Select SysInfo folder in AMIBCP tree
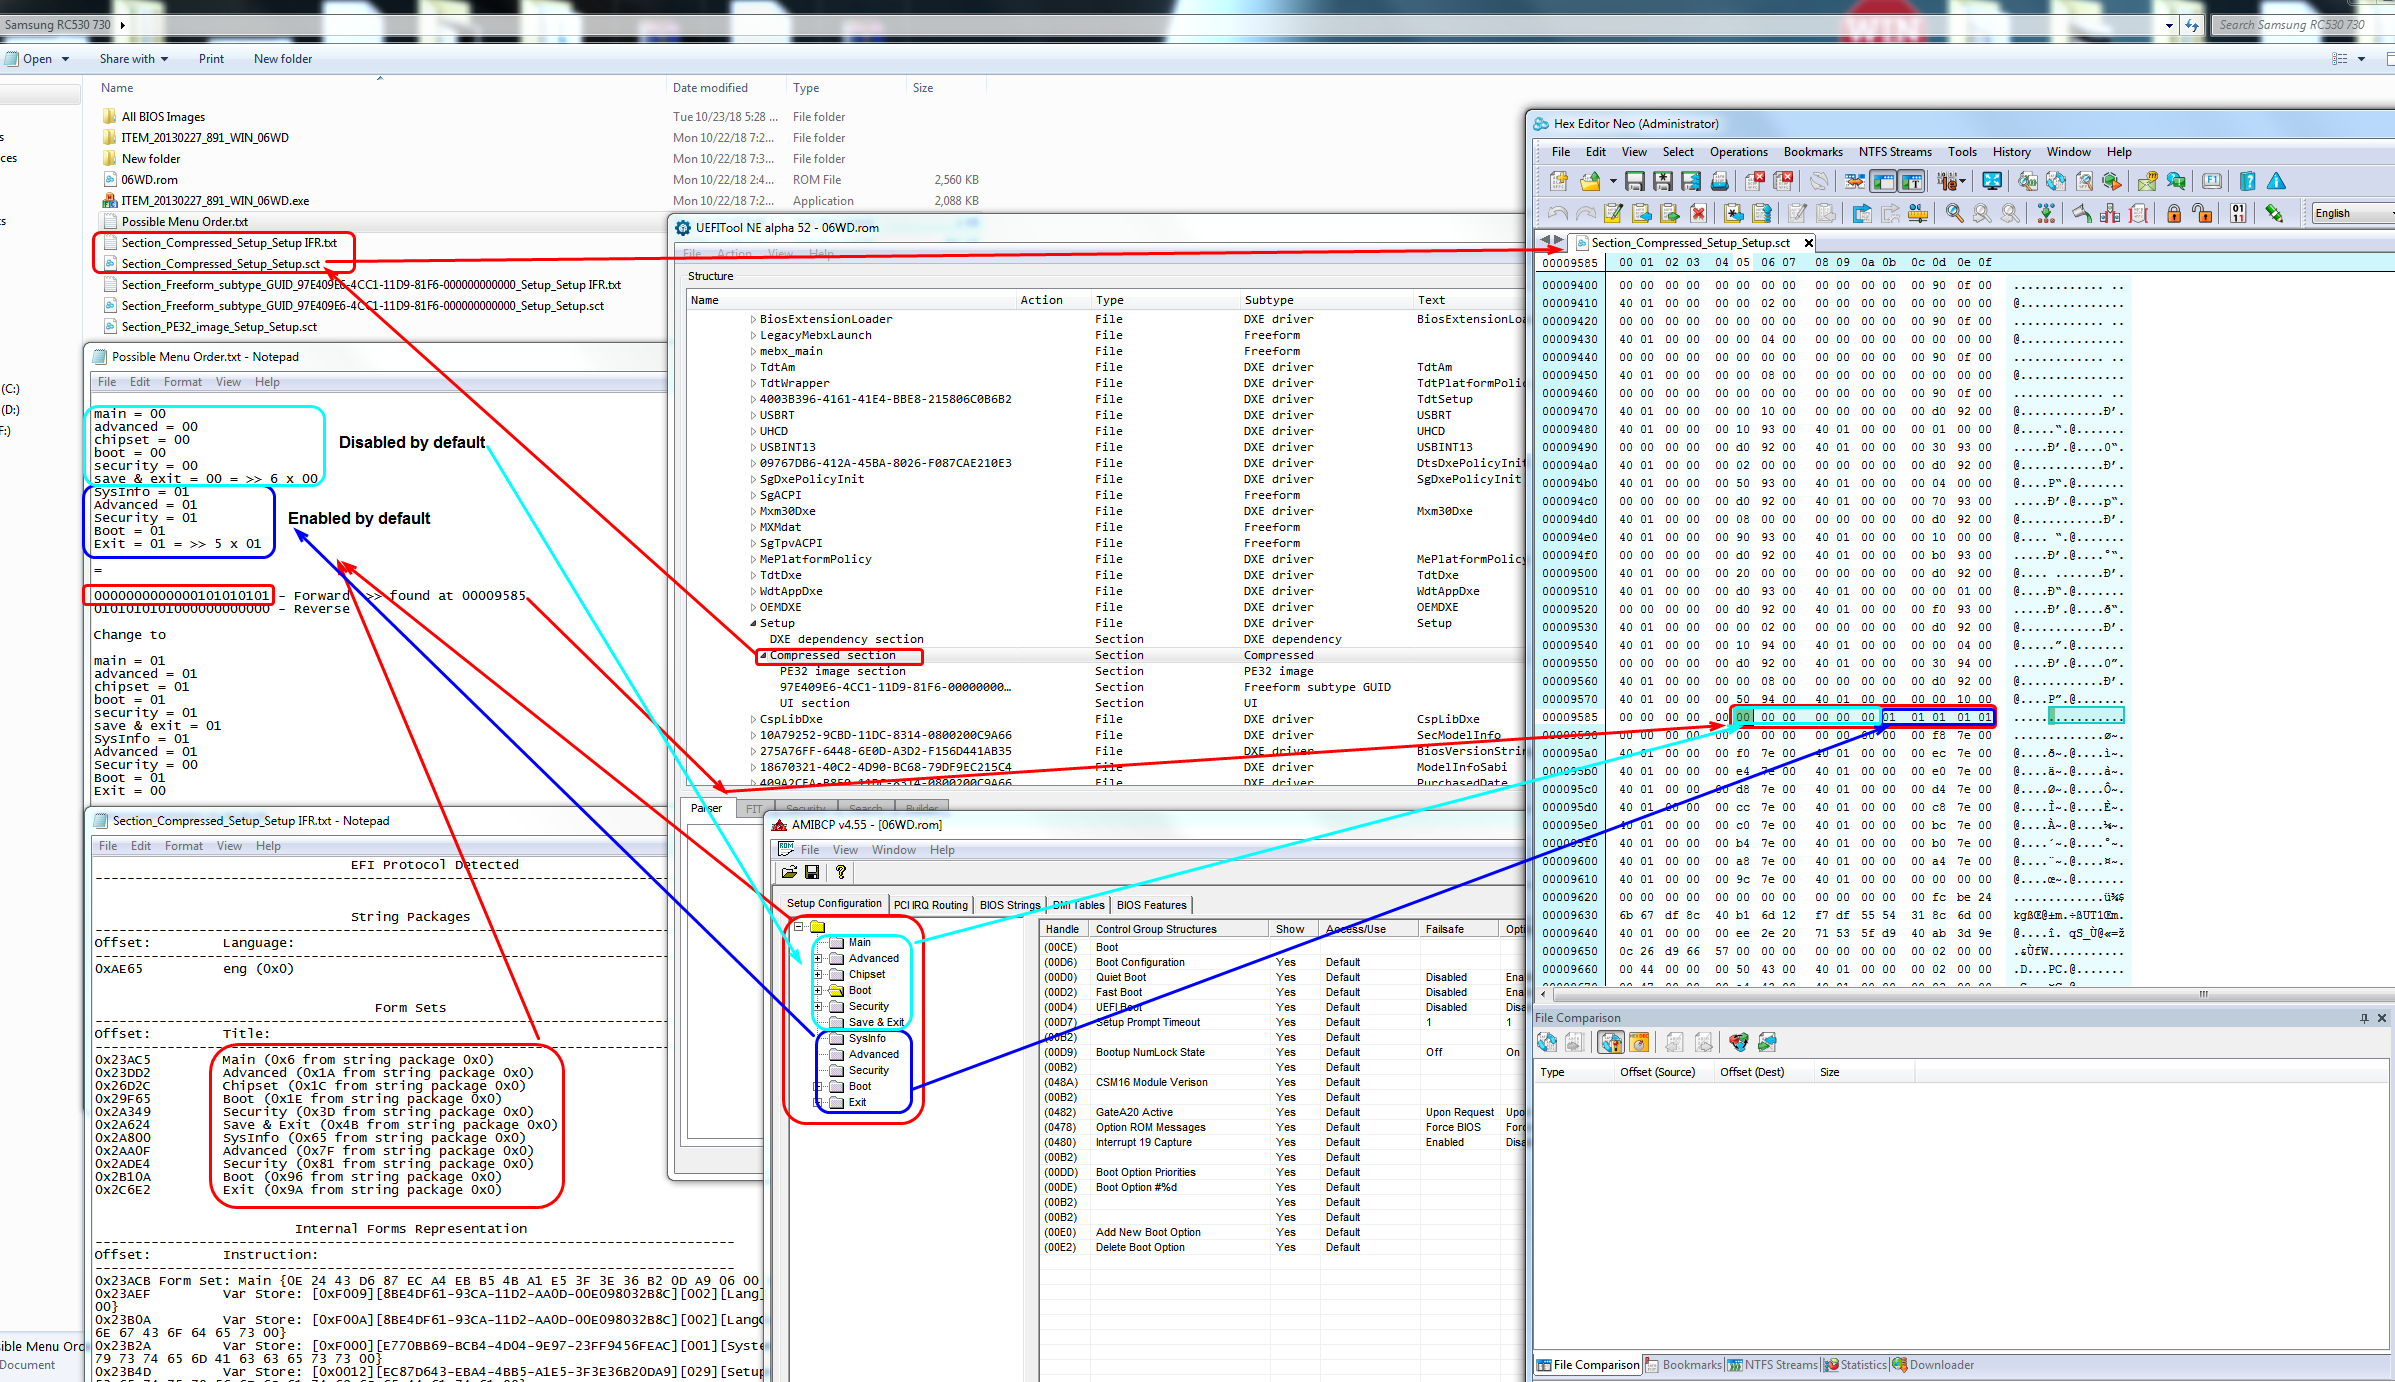Viewport: 2395px width, 1382px height. (x=867, y=1038)
